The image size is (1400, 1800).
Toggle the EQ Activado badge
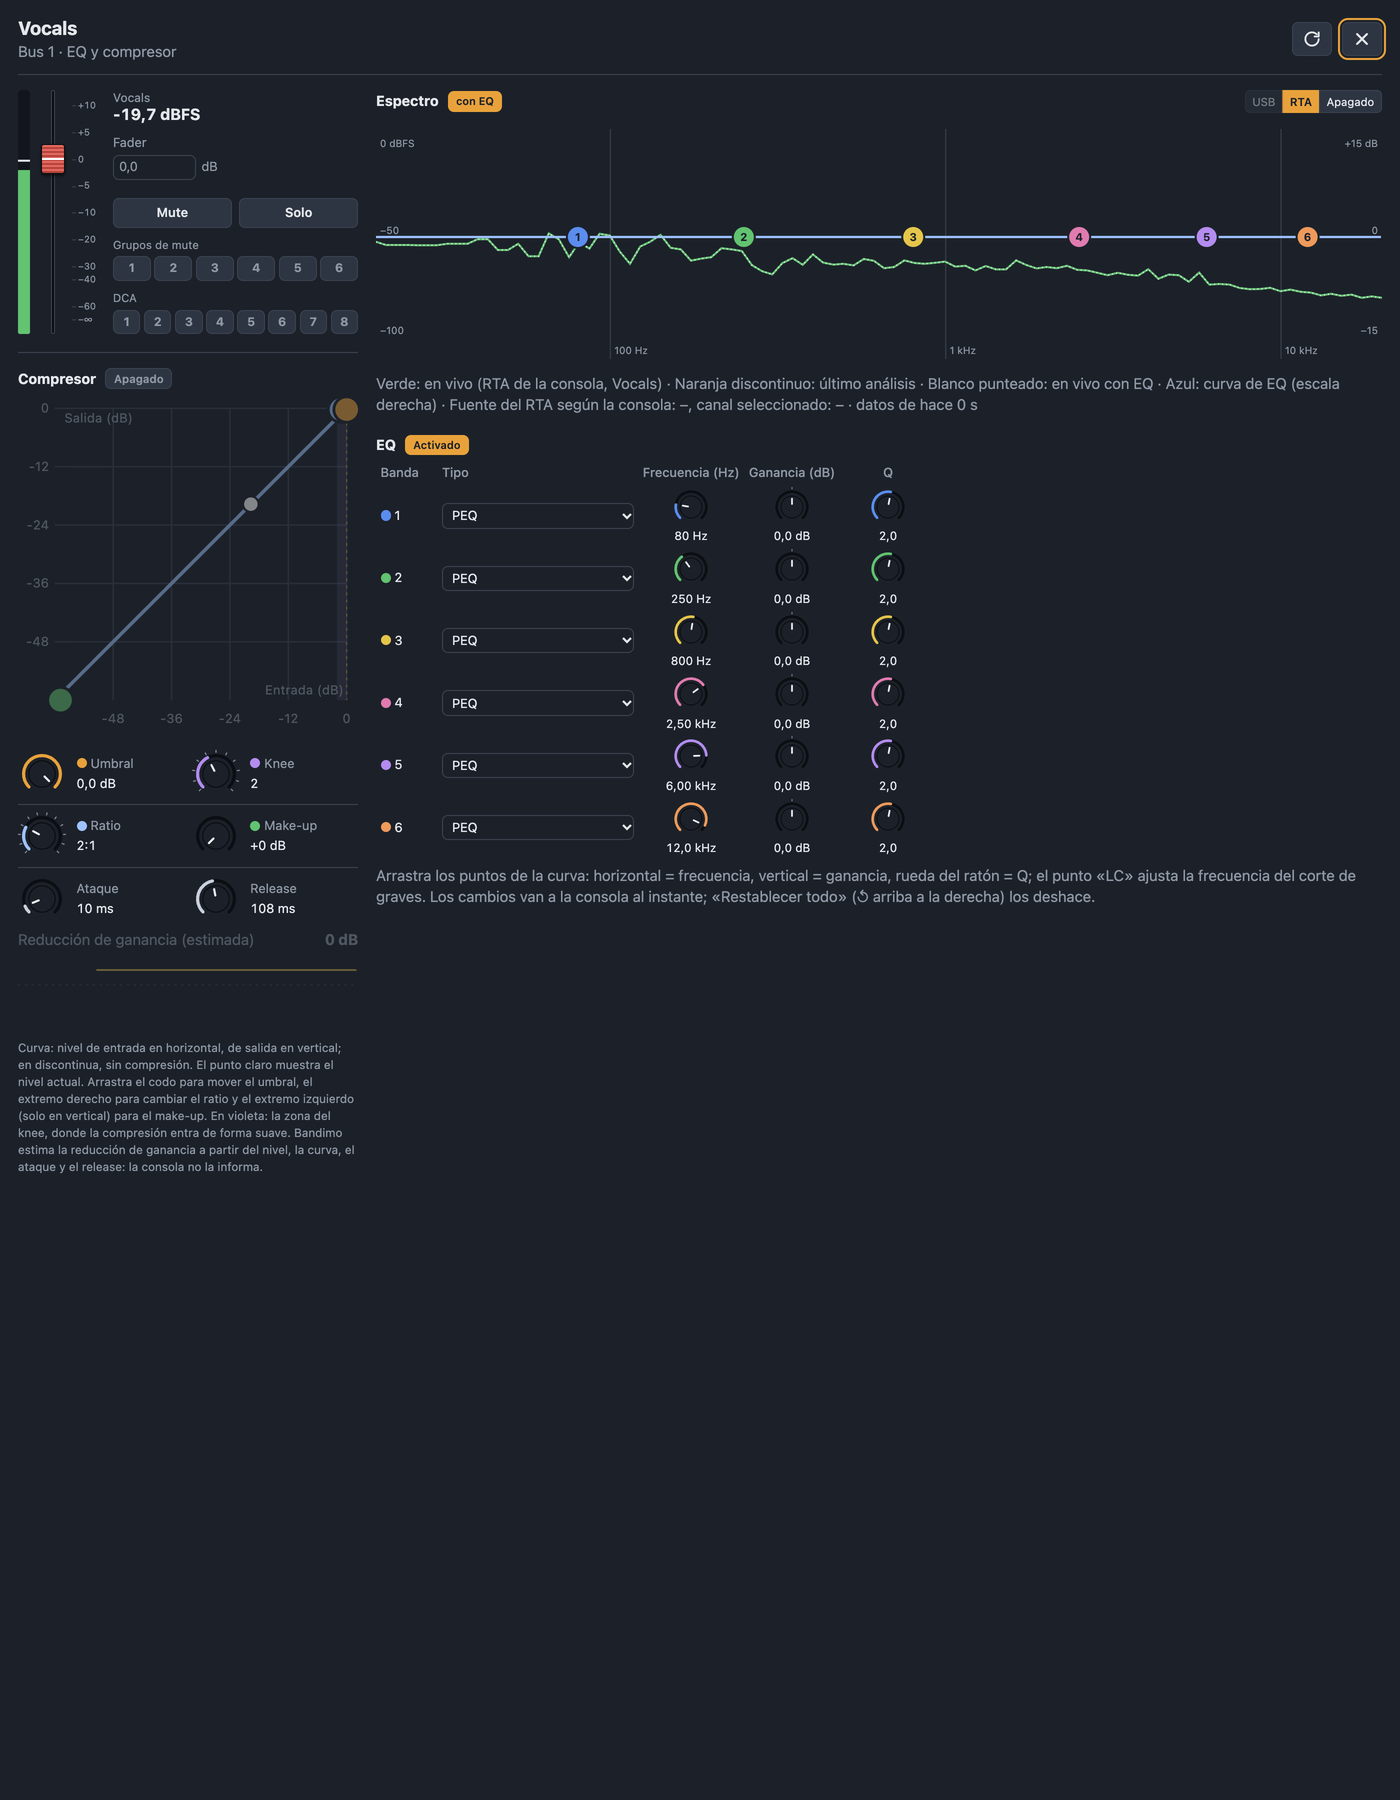[x=437, y=445]
